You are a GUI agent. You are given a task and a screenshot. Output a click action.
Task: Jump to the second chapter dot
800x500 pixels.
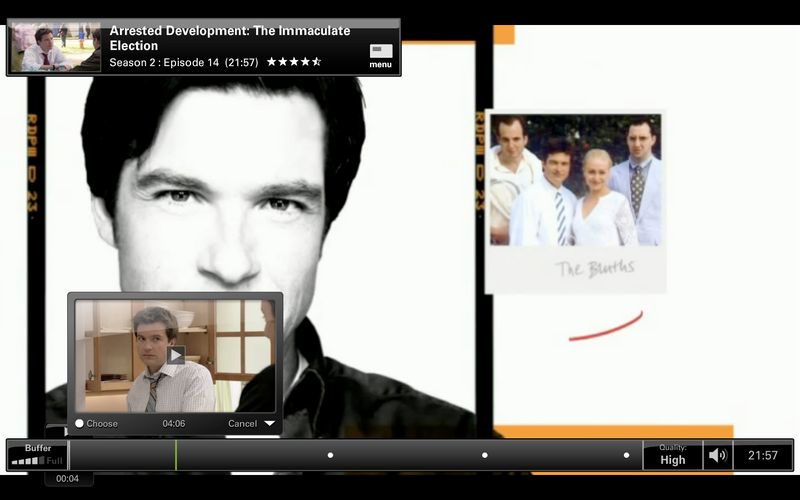pyautogui.click(x=485, y=455)
